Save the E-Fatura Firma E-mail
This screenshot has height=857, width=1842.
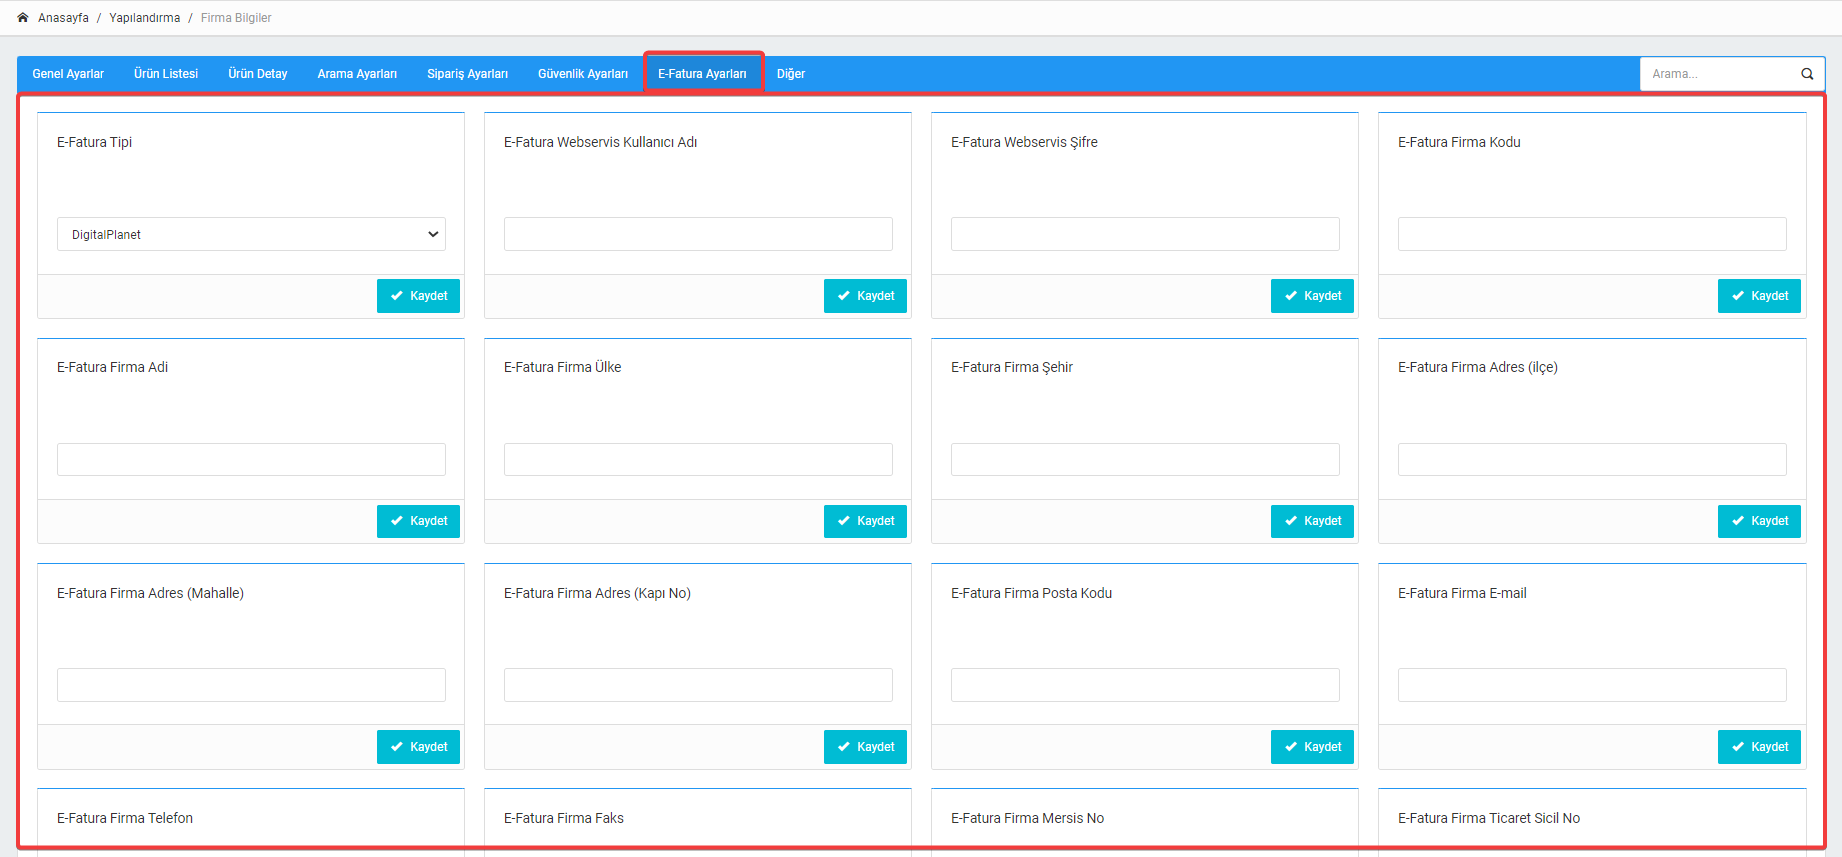coord(1759,747)
